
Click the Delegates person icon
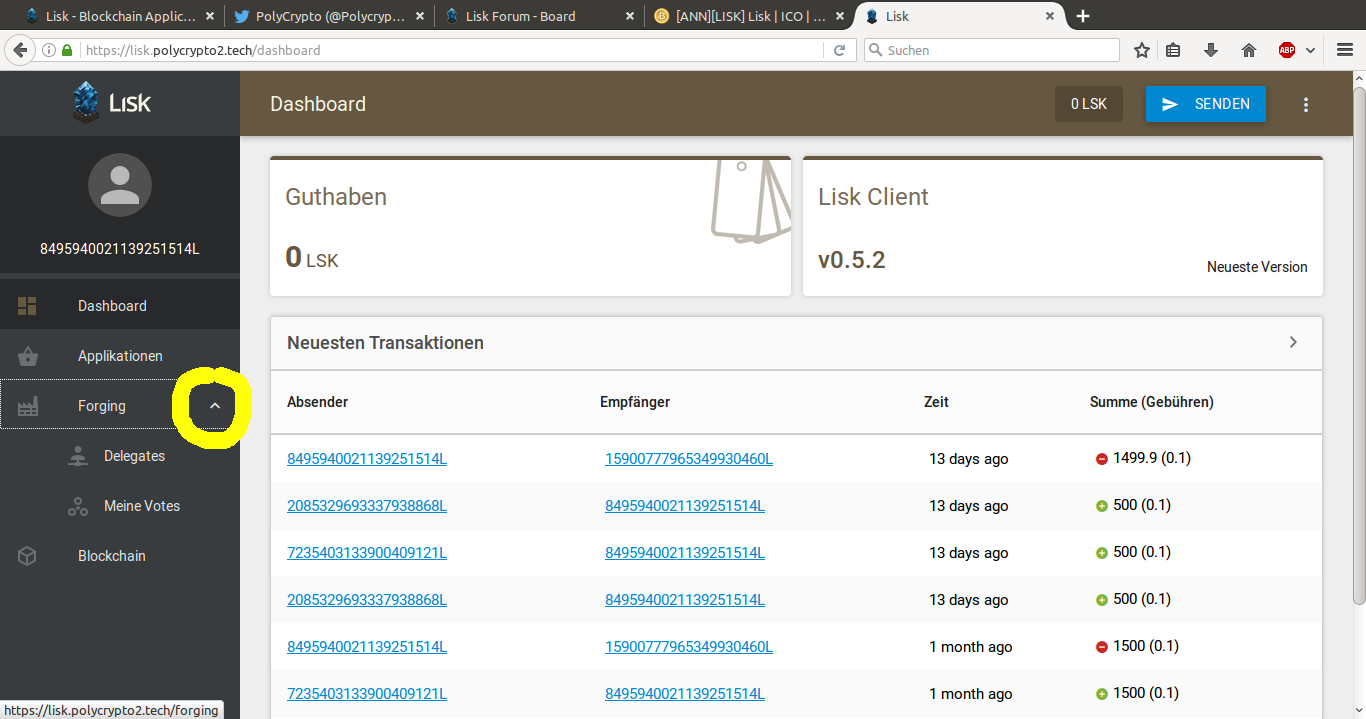coord(78,456)
